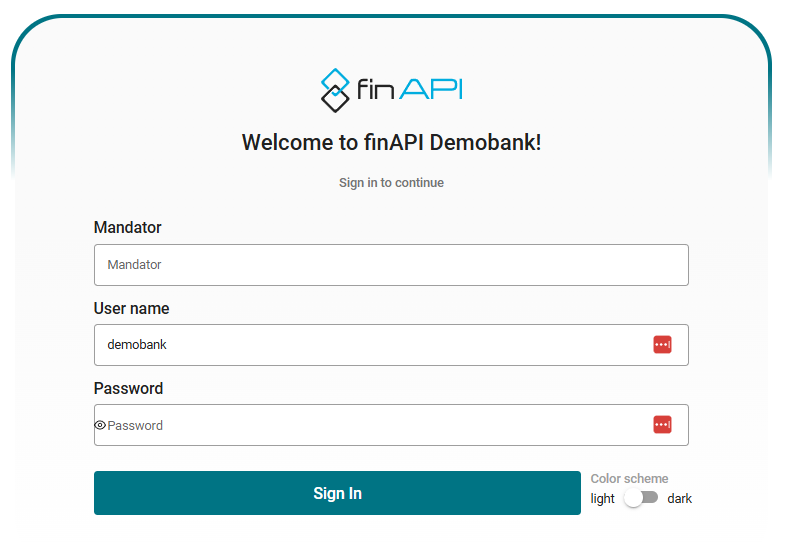Select the "light" color scheme label
The width and height of the screenshot is (786, 543).
point(603,499)
